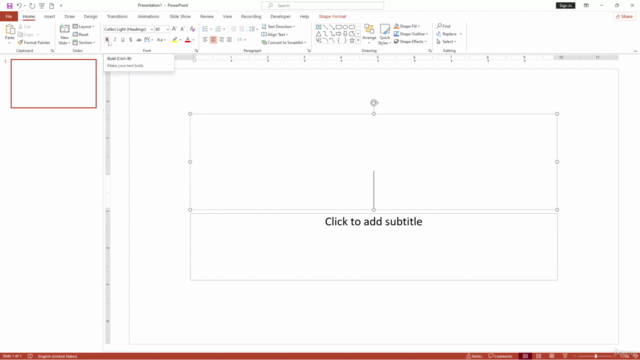
Task: Click the Paste clipboard icon
Action: click(9, 30)
